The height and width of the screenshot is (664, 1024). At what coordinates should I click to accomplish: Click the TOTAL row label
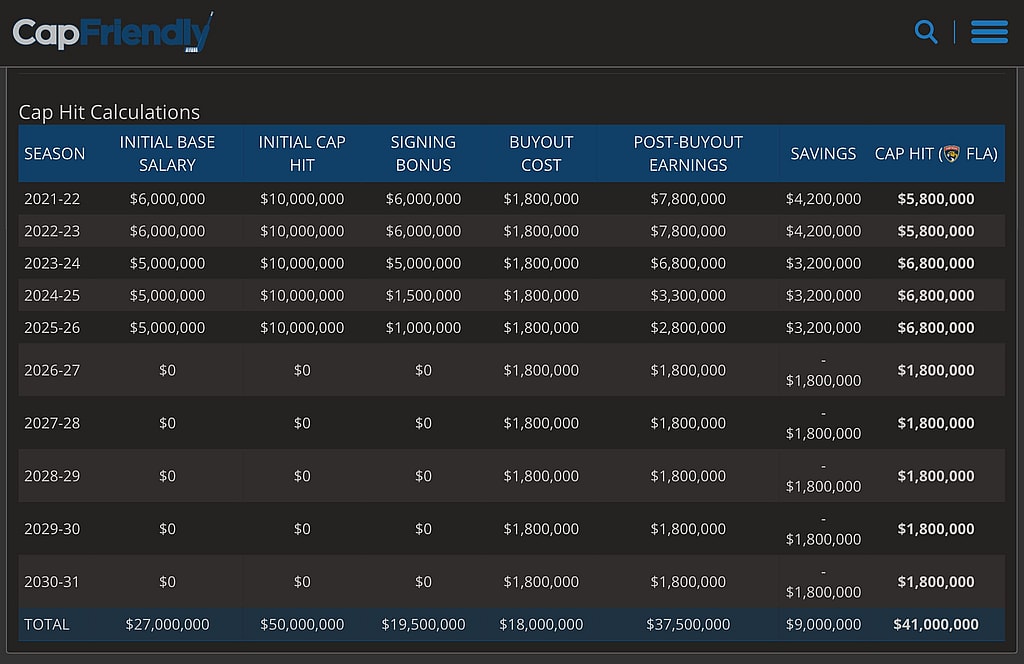tap(47, 624)
